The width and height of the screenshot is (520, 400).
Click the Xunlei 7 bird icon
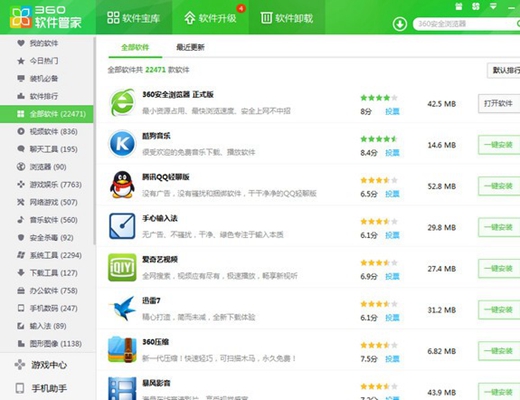pos(122,309)
